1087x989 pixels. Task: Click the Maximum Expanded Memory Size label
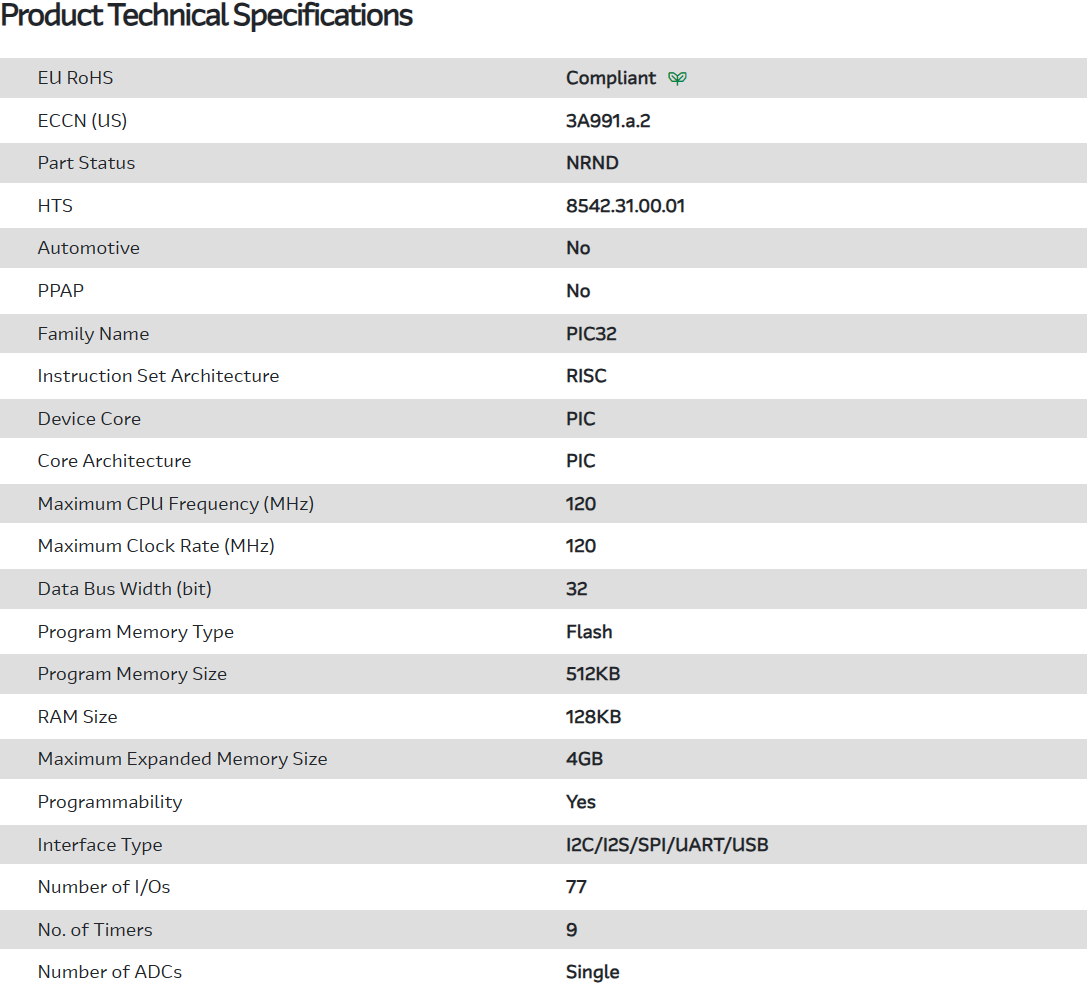point(182,759)
